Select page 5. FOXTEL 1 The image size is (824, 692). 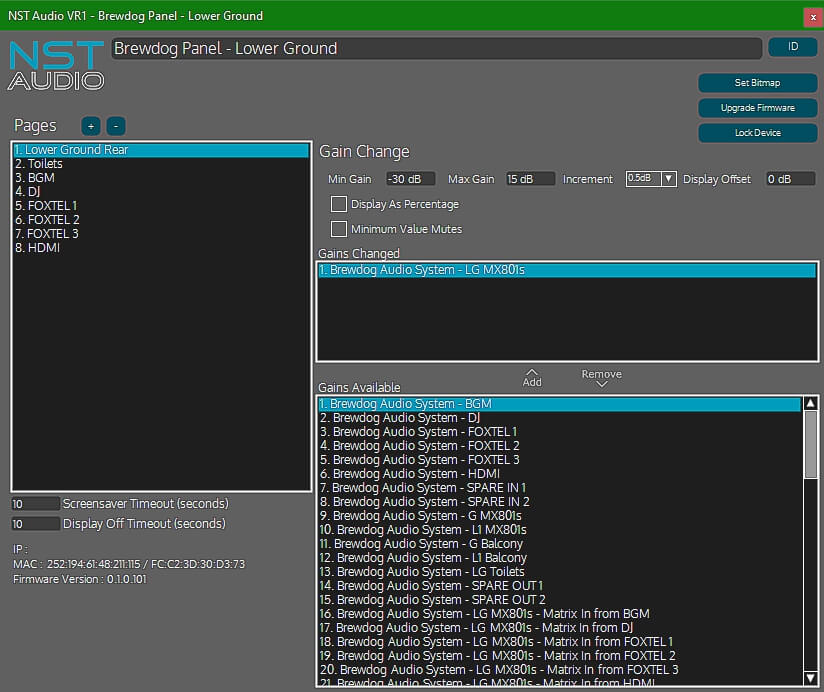point(161,205)
